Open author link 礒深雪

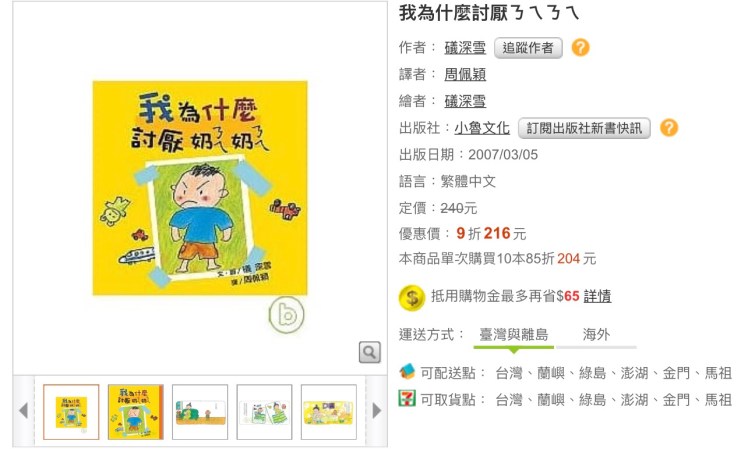pos(465,48)
